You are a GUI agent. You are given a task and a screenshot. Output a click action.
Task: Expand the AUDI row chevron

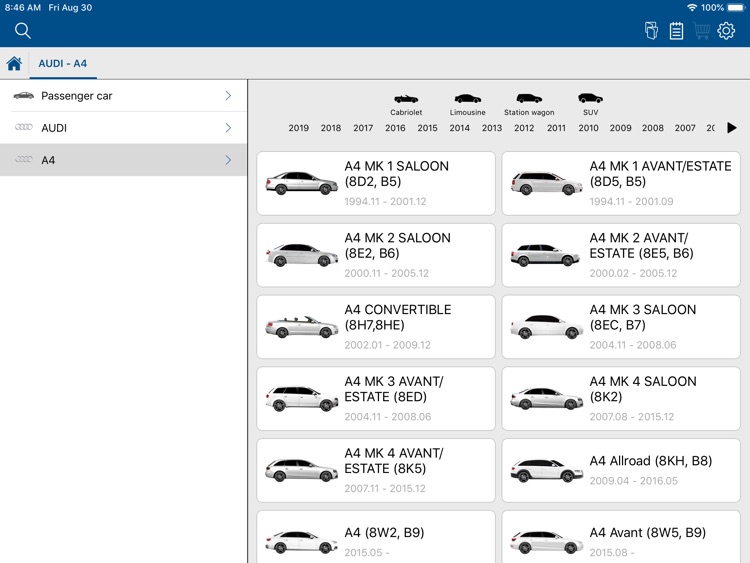click(228, 128)
